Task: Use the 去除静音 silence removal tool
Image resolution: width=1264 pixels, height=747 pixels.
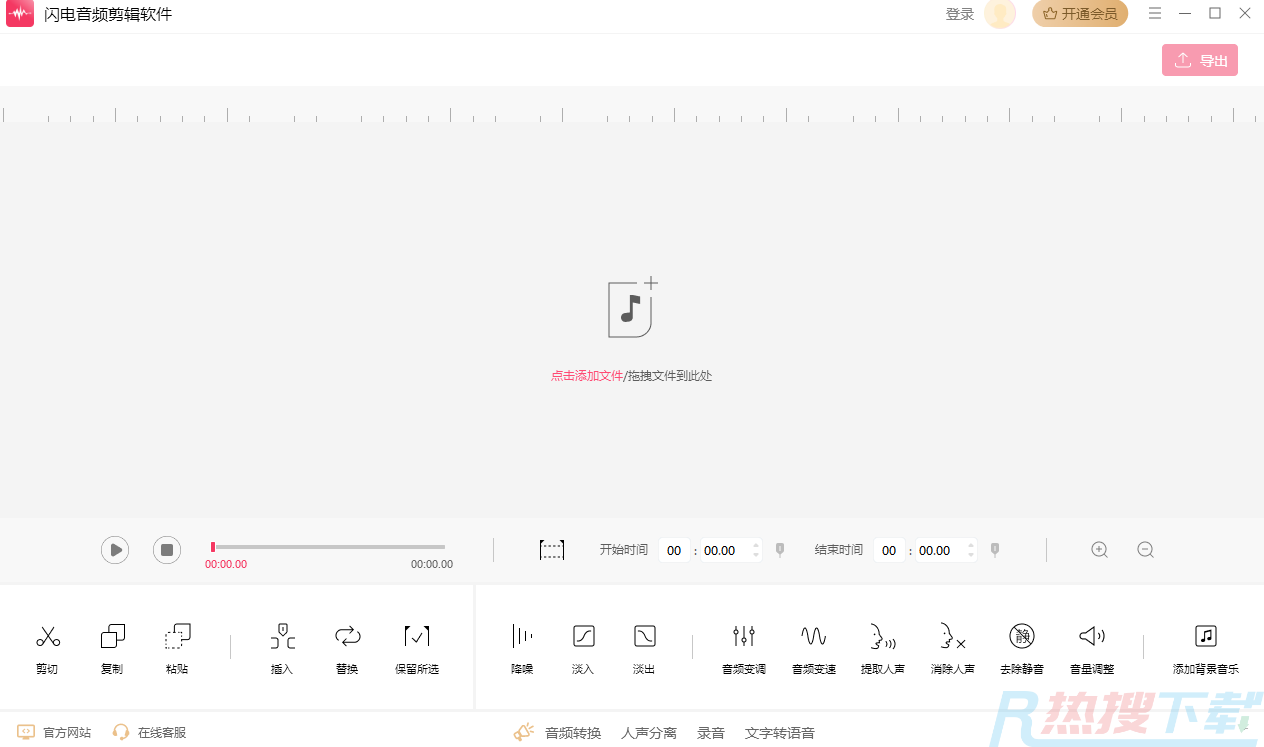Action: (1021, 647)
